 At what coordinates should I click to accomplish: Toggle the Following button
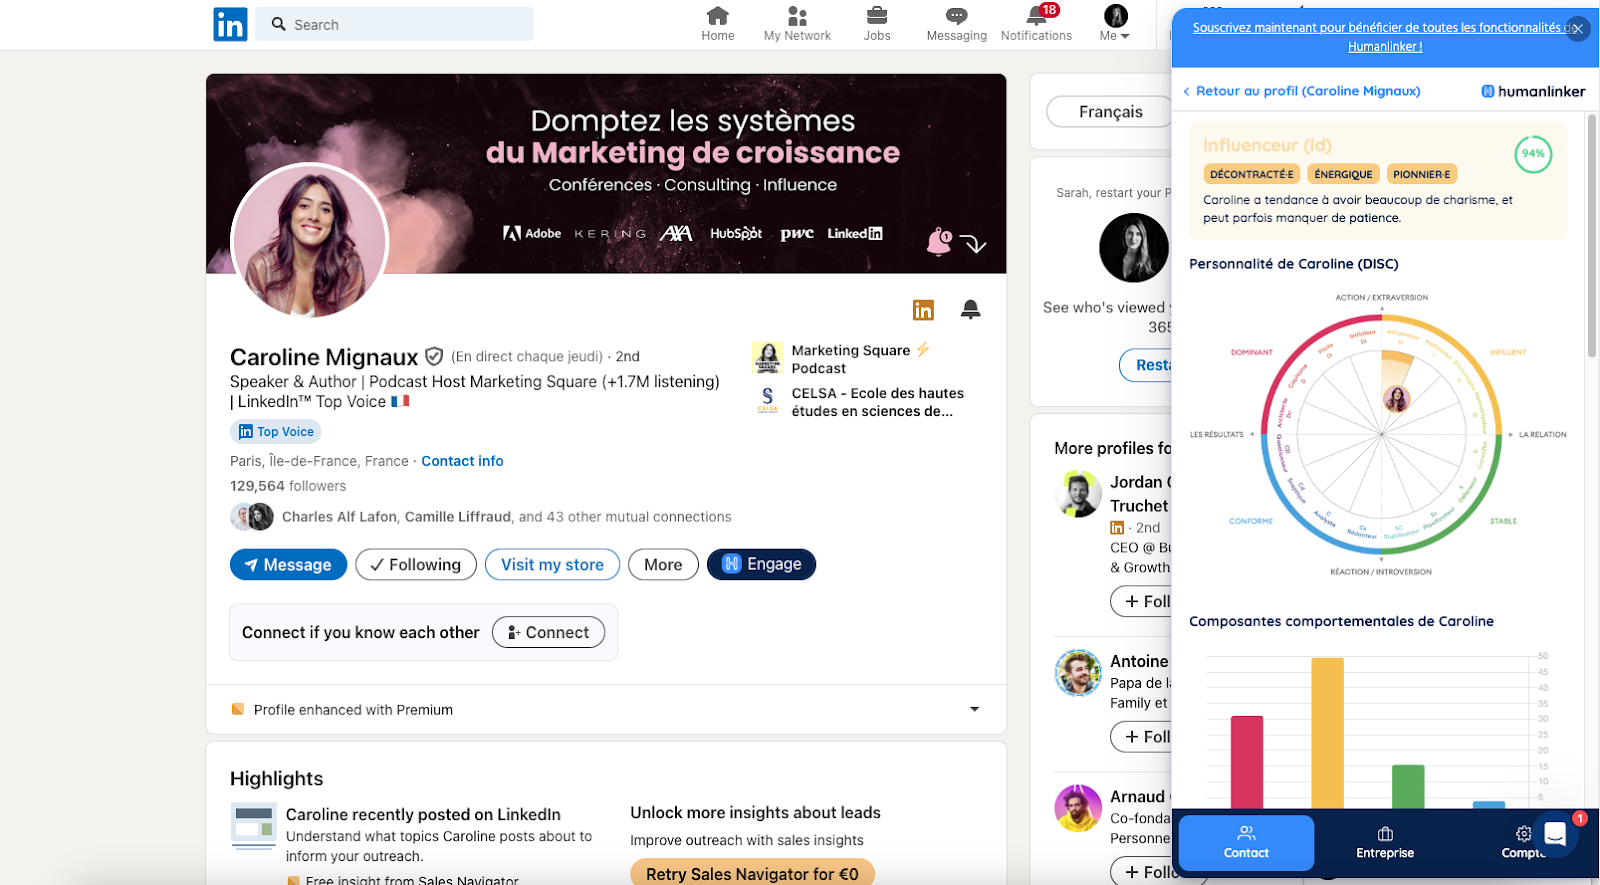click(416, 565)
